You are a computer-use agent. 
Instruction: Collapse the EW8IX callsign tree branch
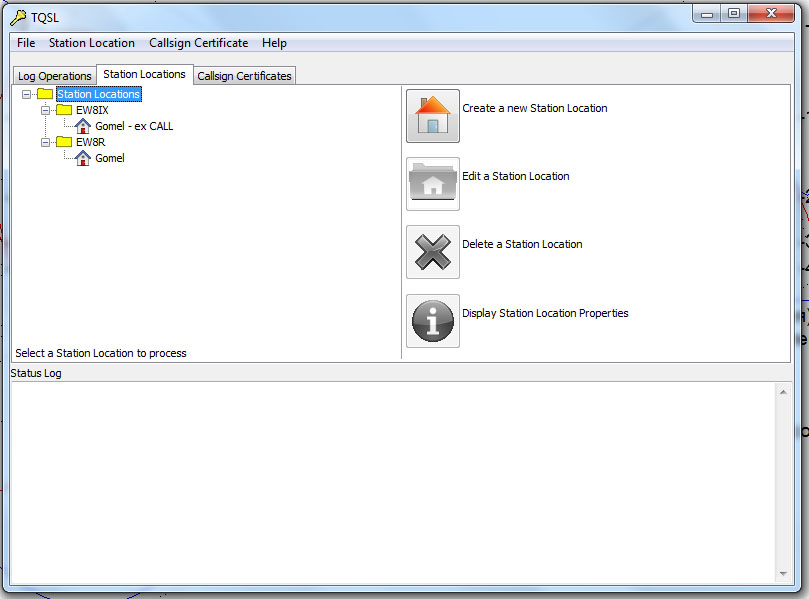tap(45, 110)
